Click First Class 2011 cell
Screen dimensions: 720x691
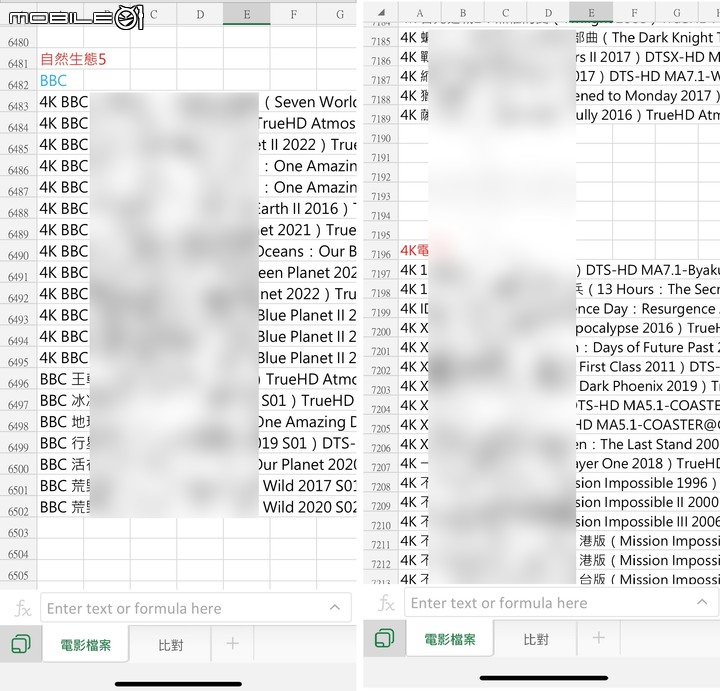(648, 366)
